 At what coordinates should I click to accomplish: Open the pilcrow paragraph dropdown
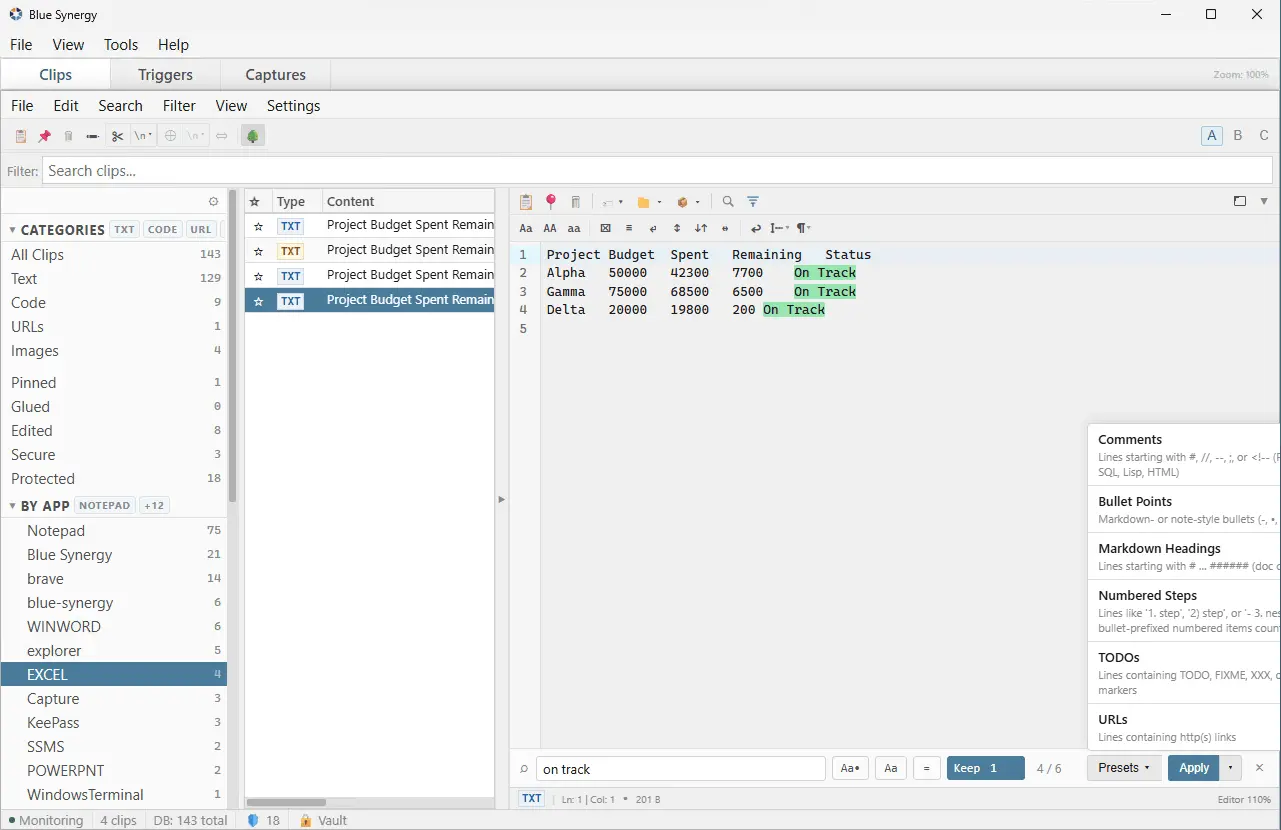point(803,228)
